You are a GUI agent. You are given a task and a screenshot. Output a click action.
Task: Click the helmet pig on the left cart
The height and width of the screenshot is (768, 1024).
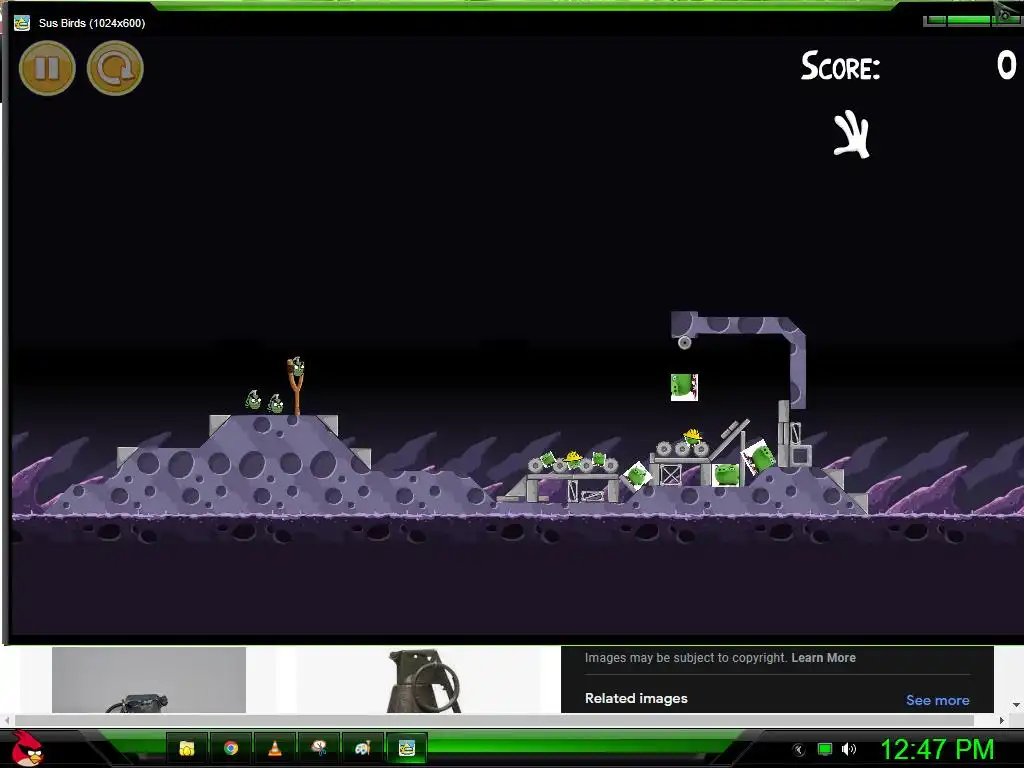pyautogui.click(x=573, y=458)
